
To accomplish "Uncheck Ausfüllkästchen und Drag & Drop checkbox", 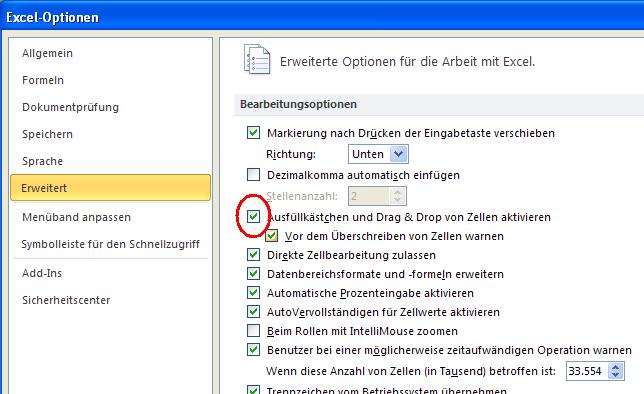I will (x=253, y=217).
